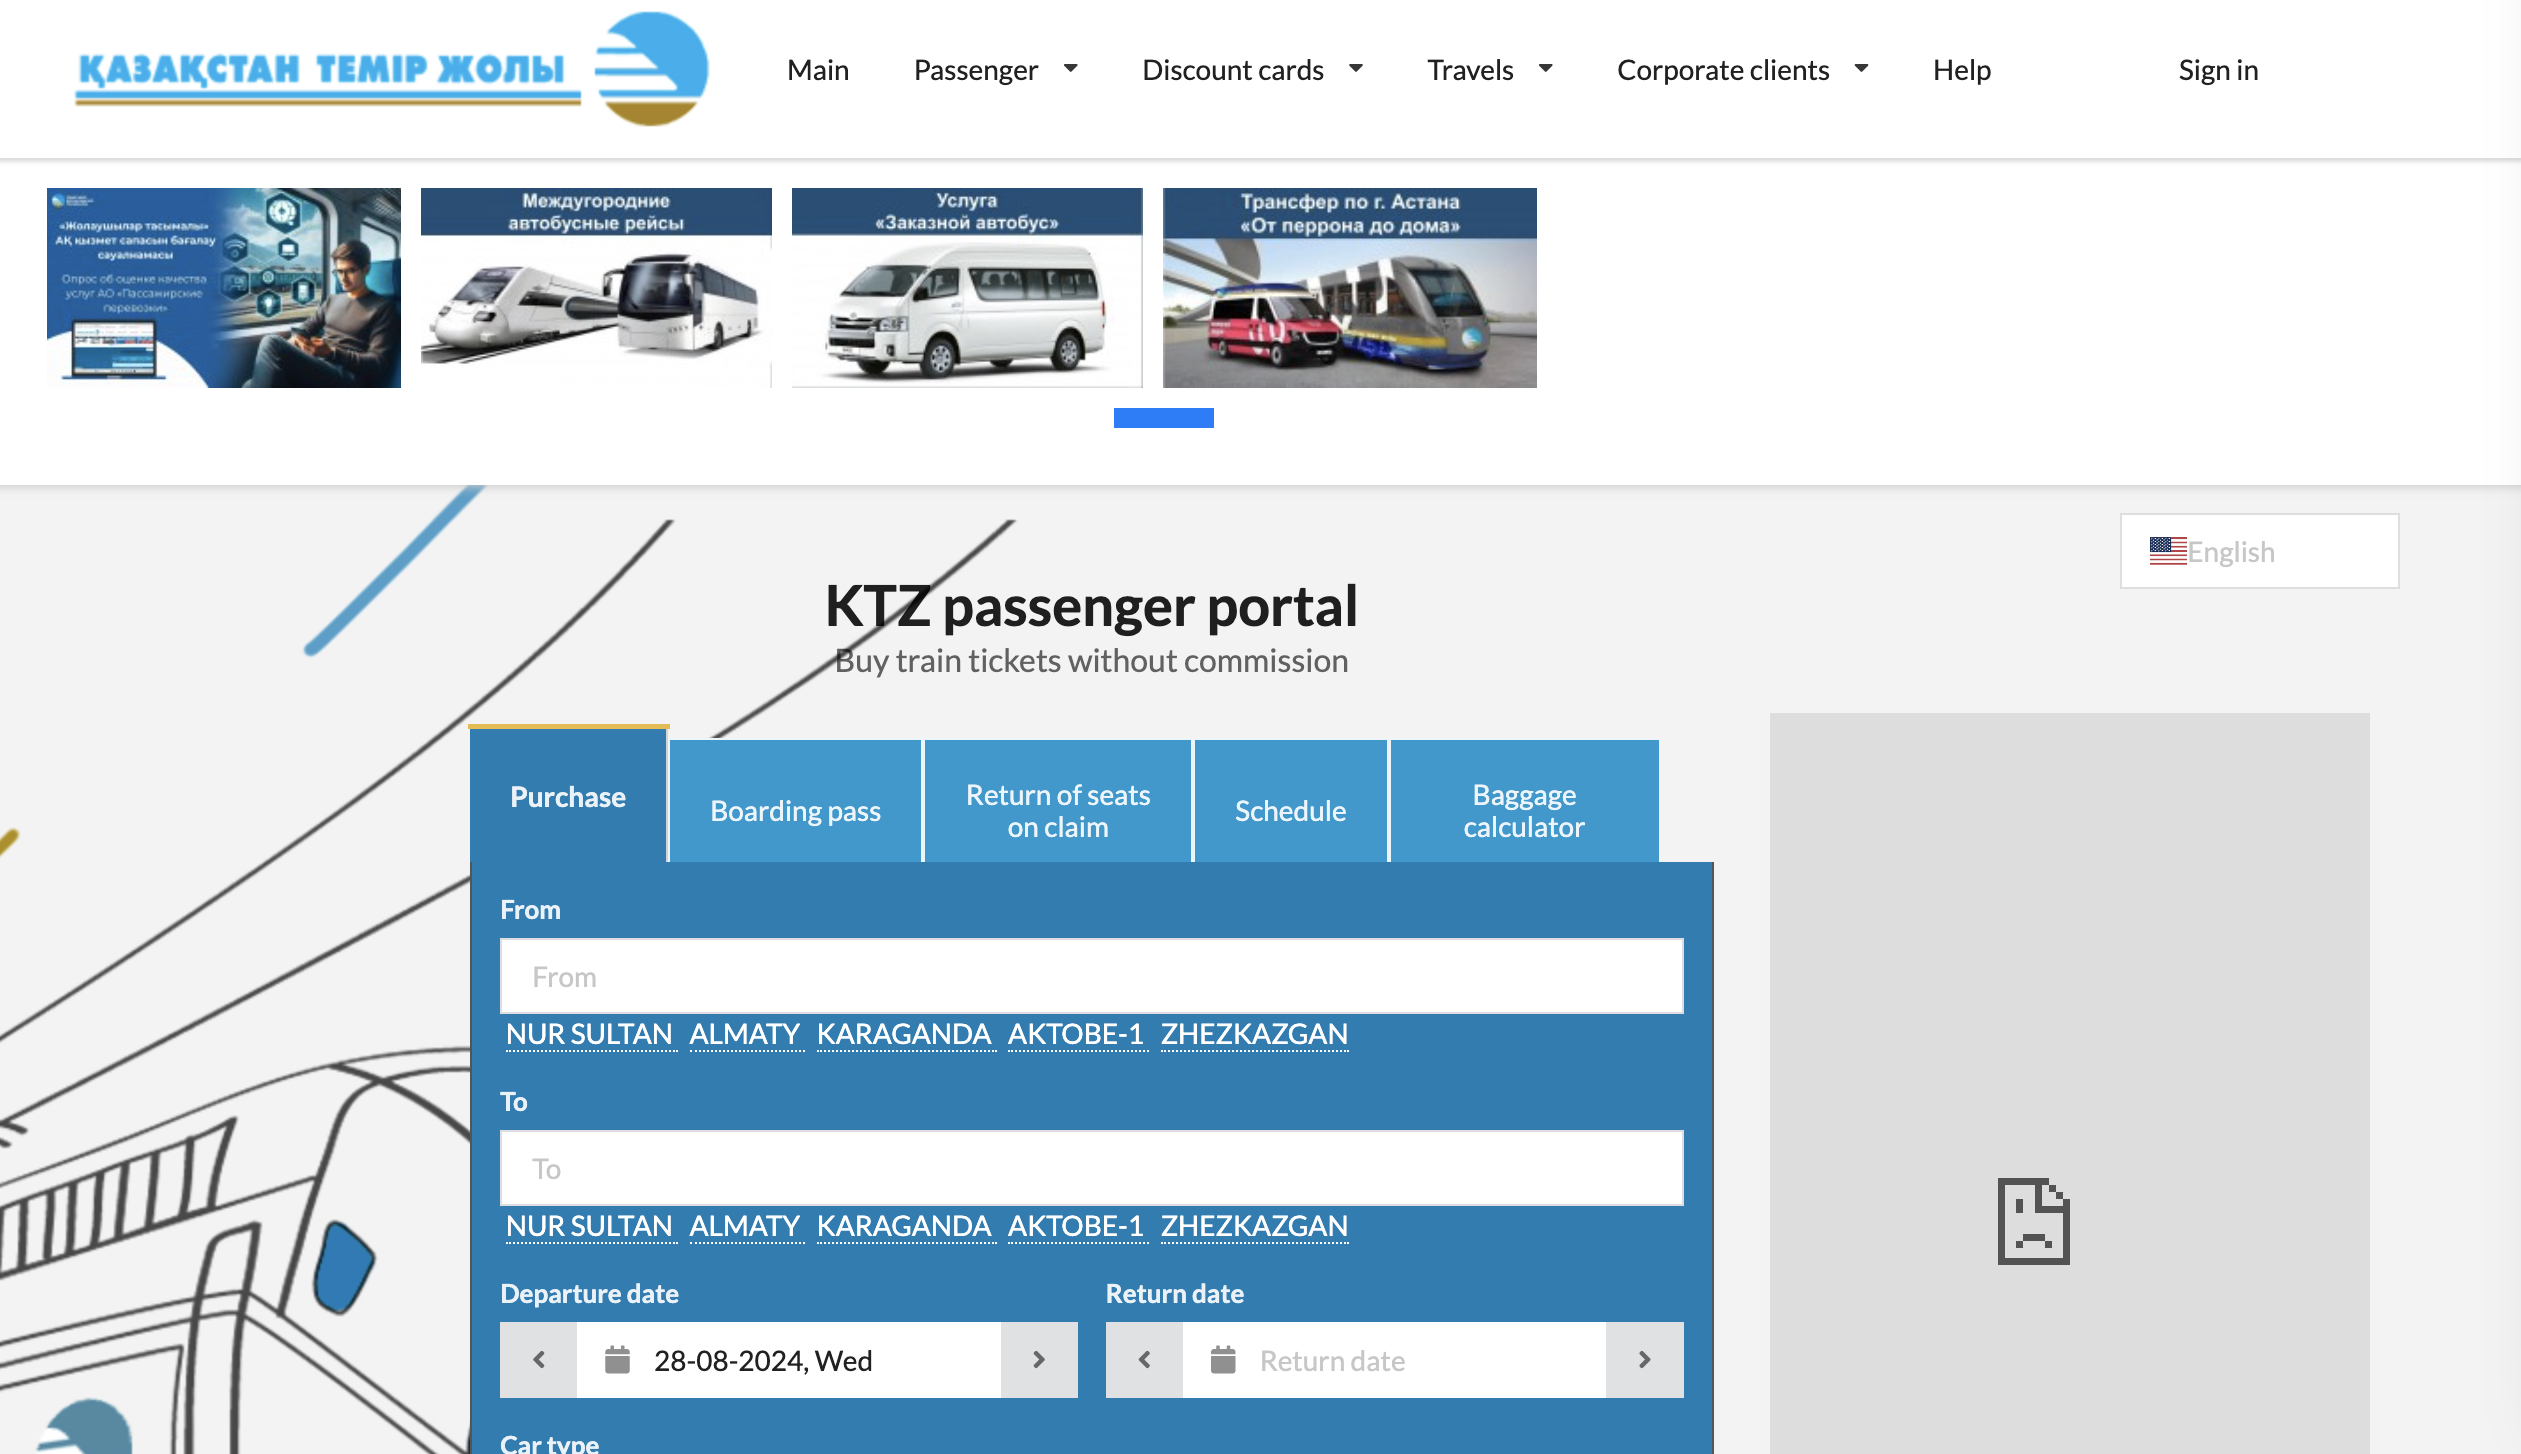Open the charter bus service banner

(967, 288)
